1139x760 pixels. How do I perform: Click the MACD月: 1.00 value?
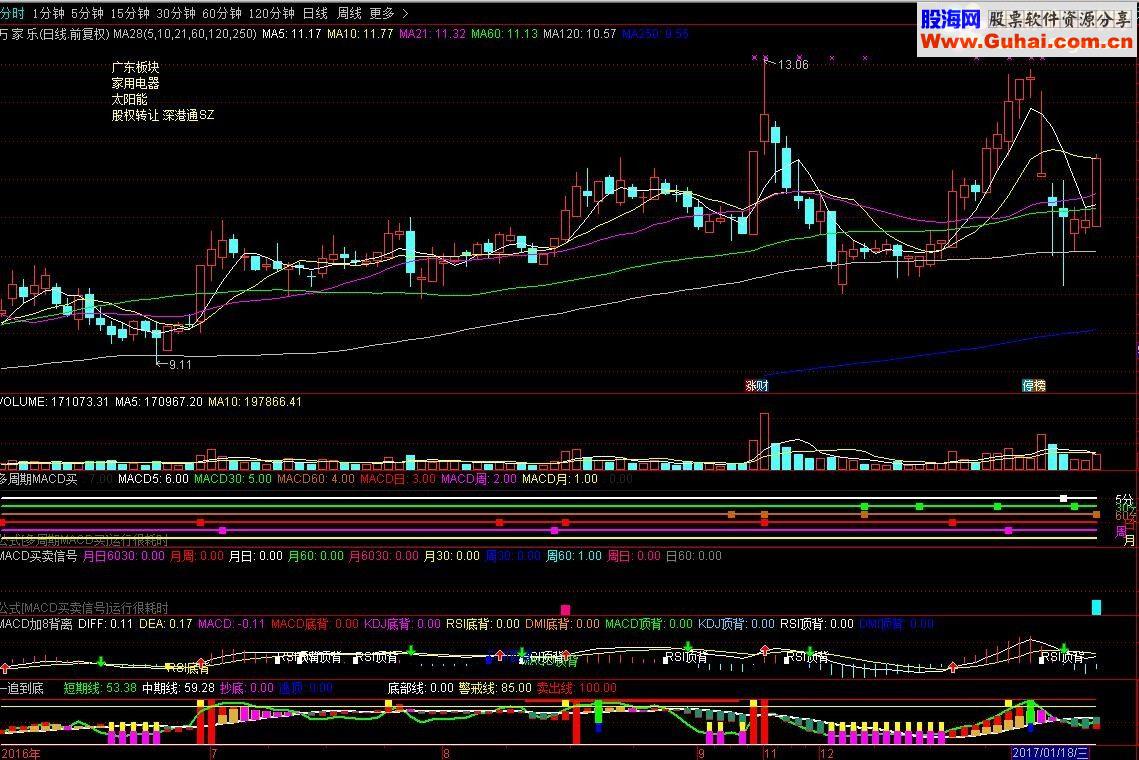pyautogui.click(x=559, y=479)
